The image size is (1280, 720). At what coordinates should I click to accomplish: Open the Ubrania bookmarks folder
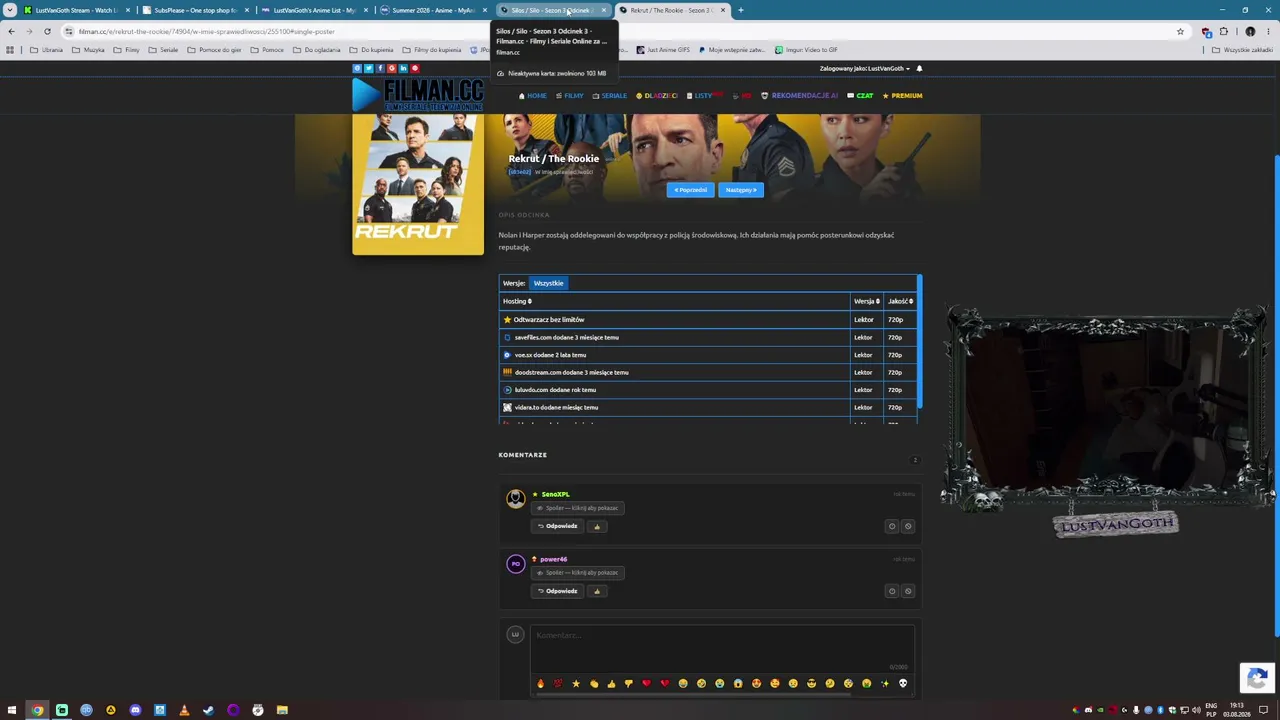click(x=46, y=50)
